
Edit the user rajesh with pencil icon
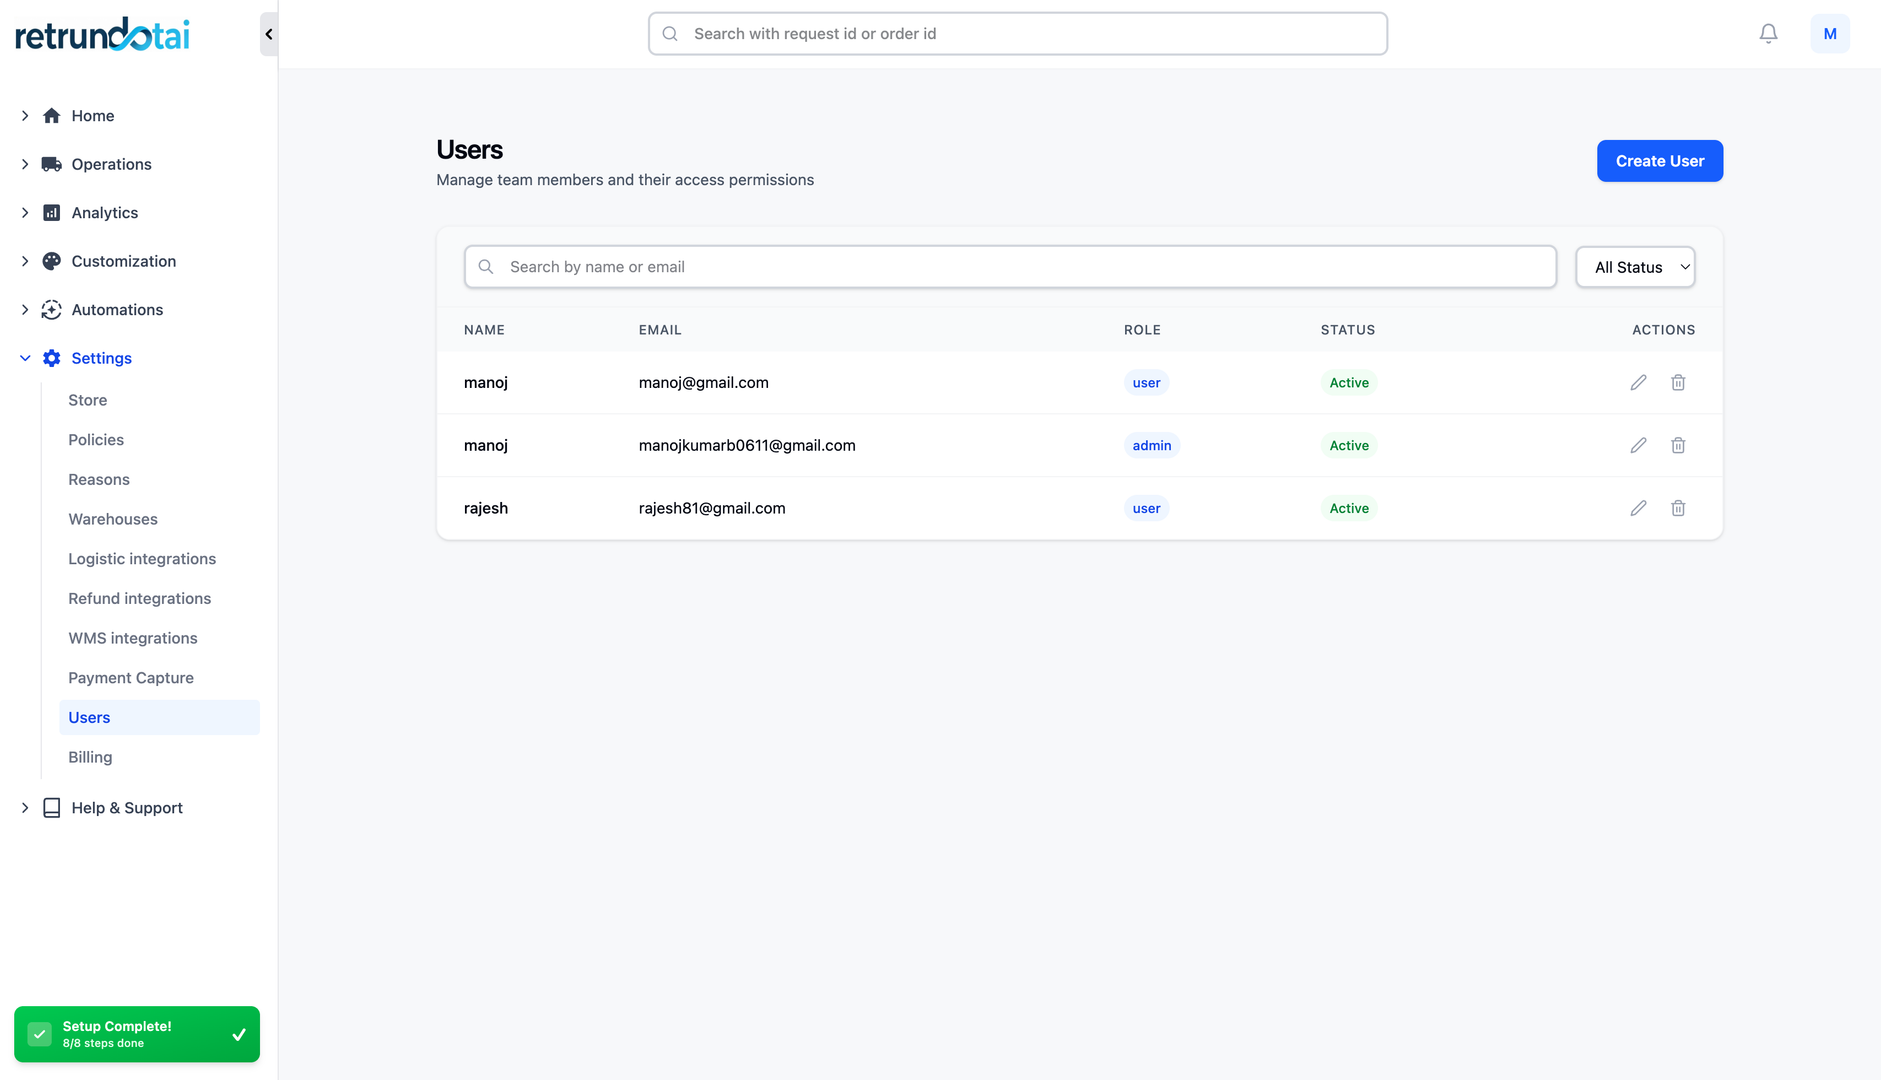pos(1638,508)
